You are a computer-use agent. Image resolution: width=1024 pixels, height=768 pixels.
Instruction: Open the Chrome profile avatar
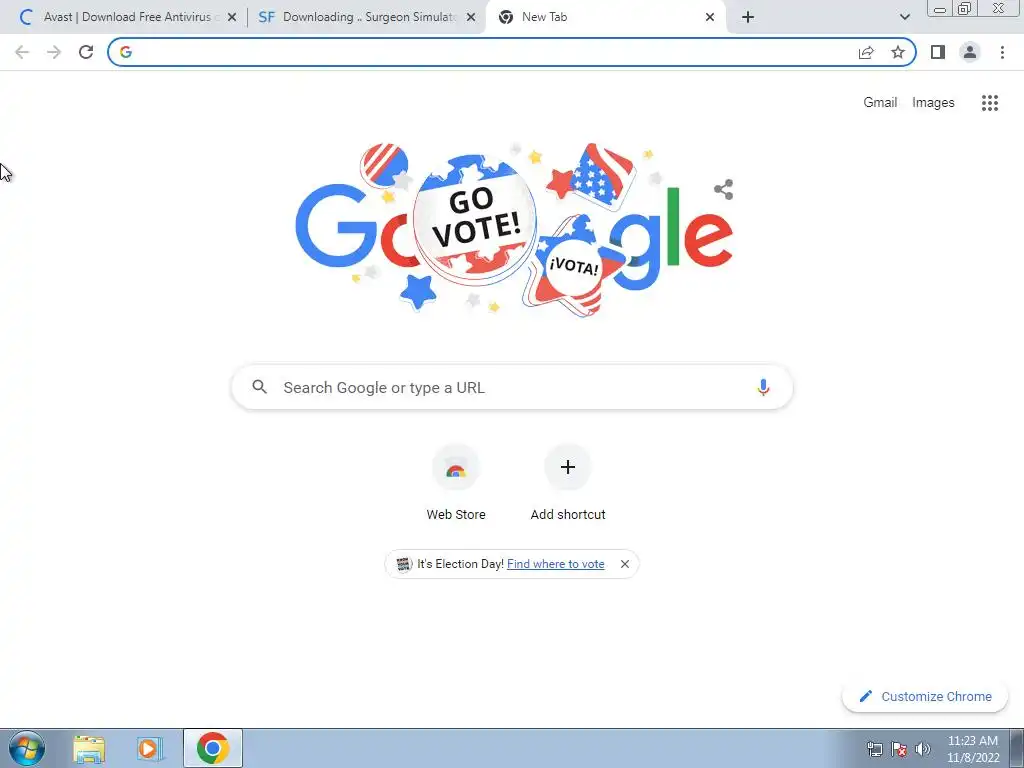[x=970, y=52]
